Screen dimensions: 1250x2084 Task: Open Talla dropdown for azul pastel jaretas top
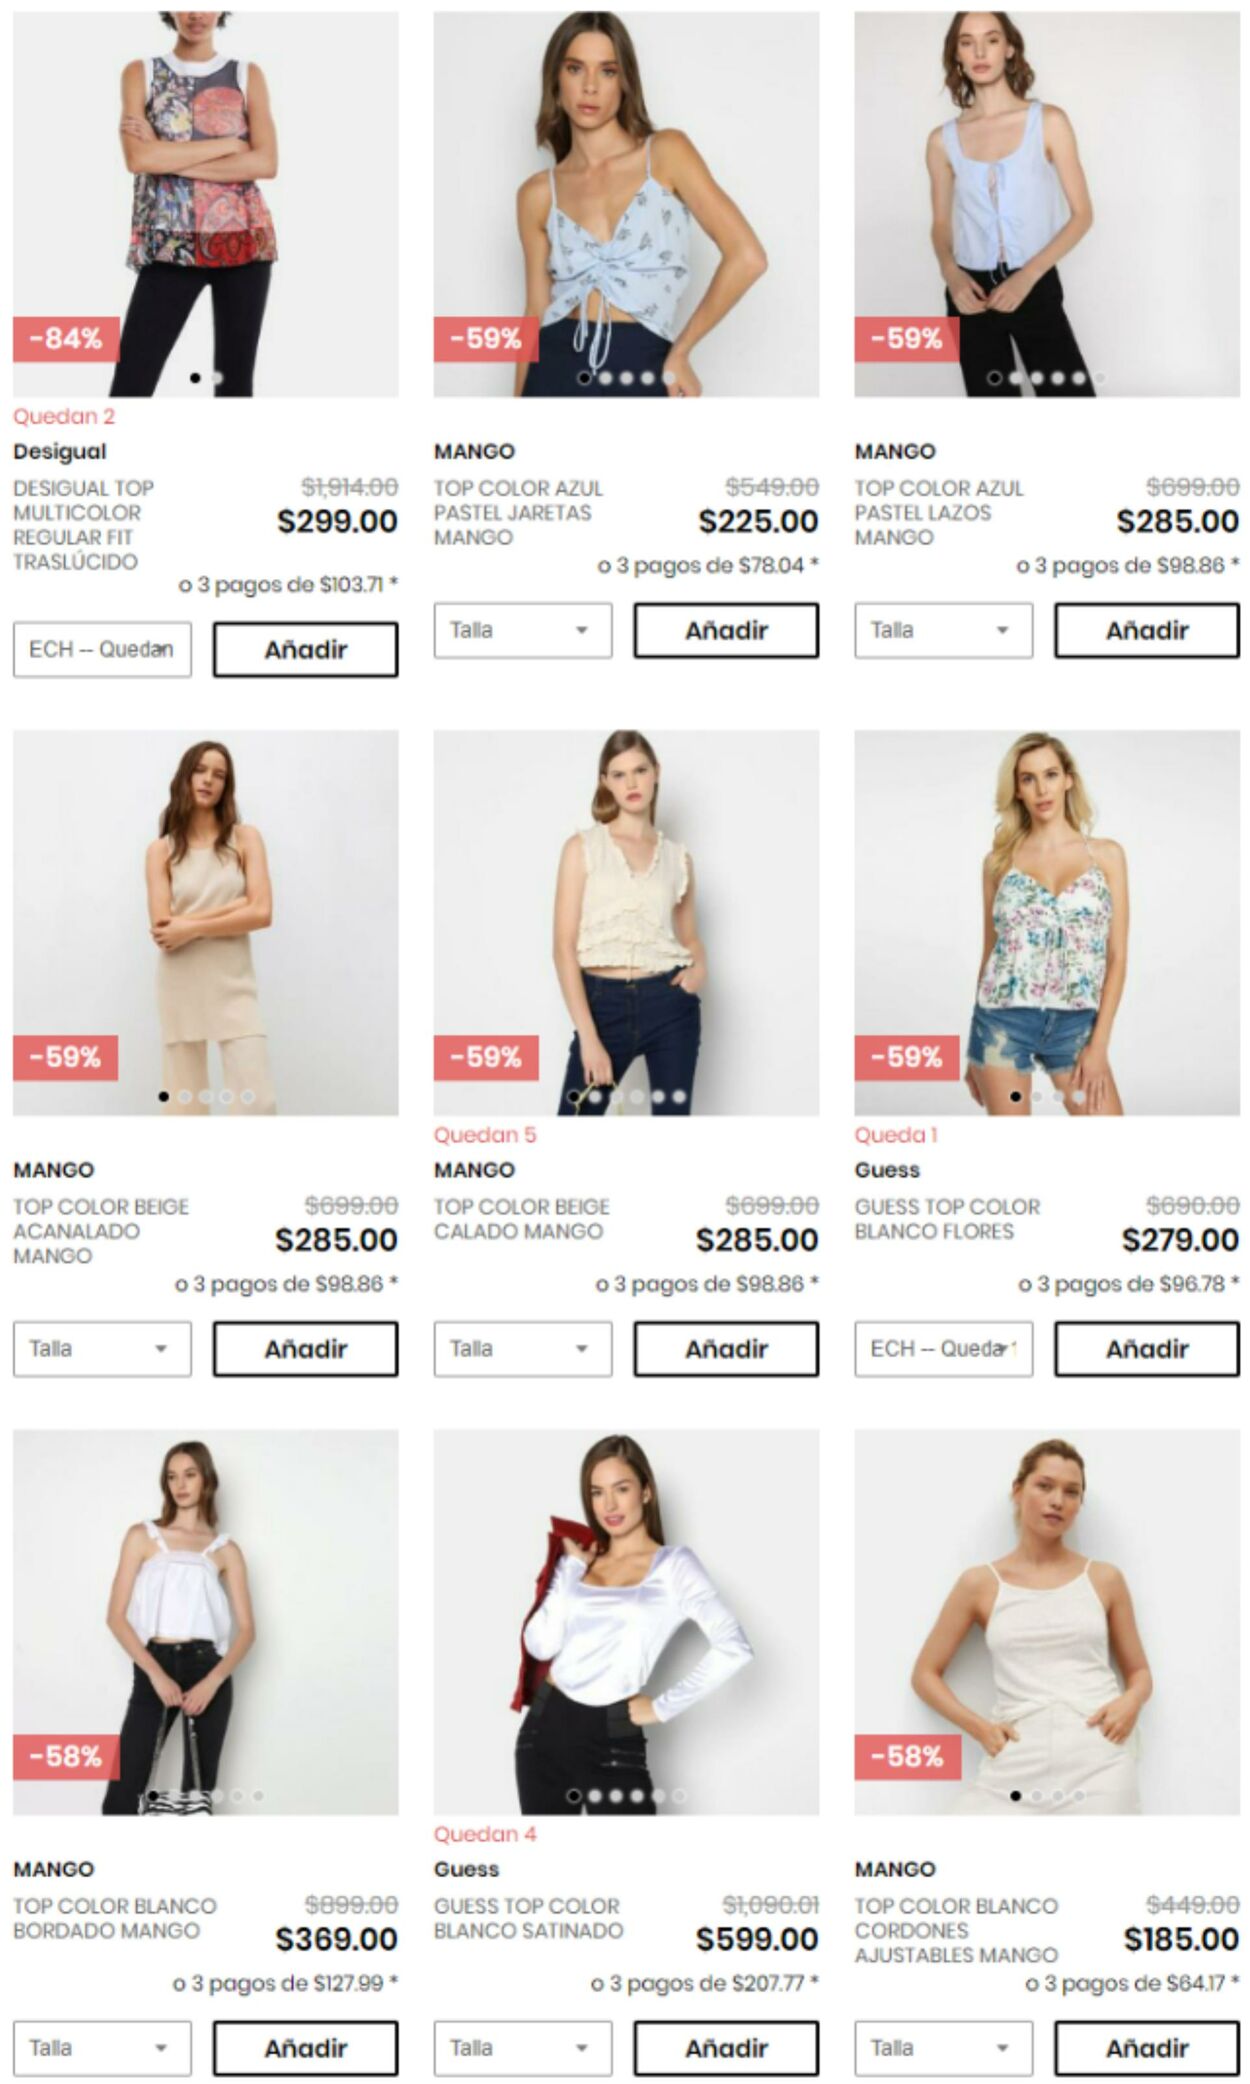tap(522, 630)
